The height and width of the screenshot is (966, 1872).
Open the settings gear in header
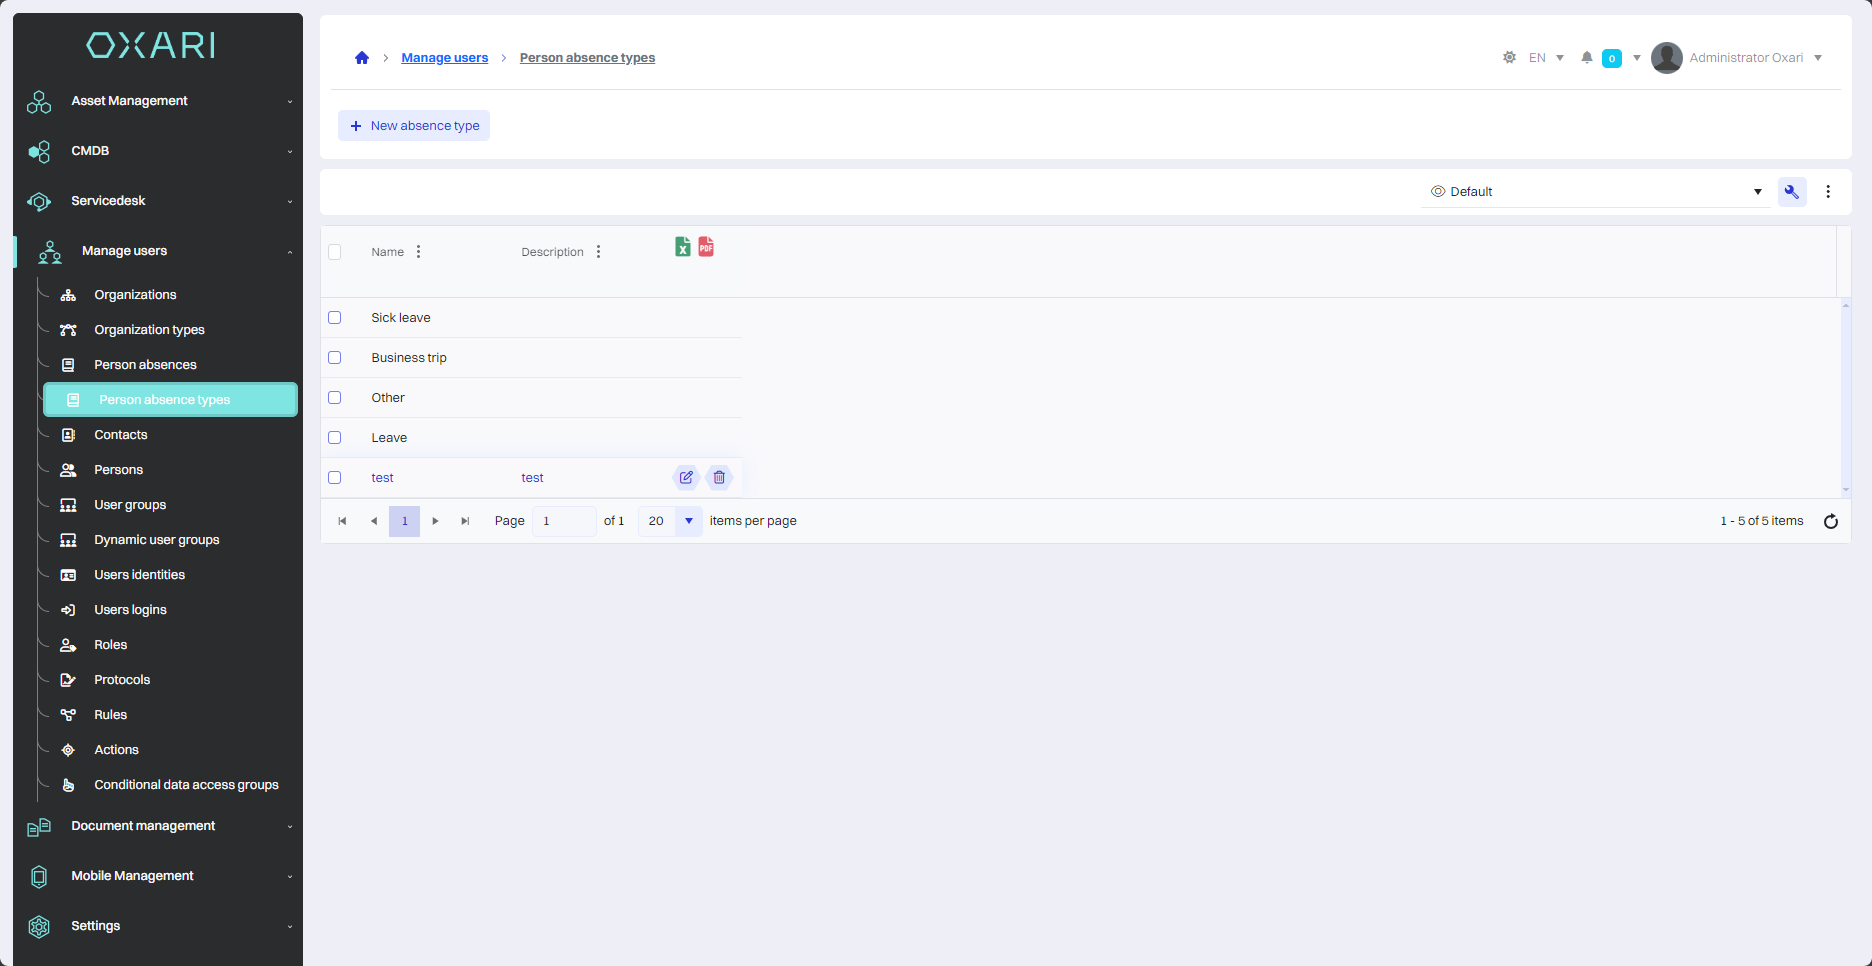(x=1509, y=58)
